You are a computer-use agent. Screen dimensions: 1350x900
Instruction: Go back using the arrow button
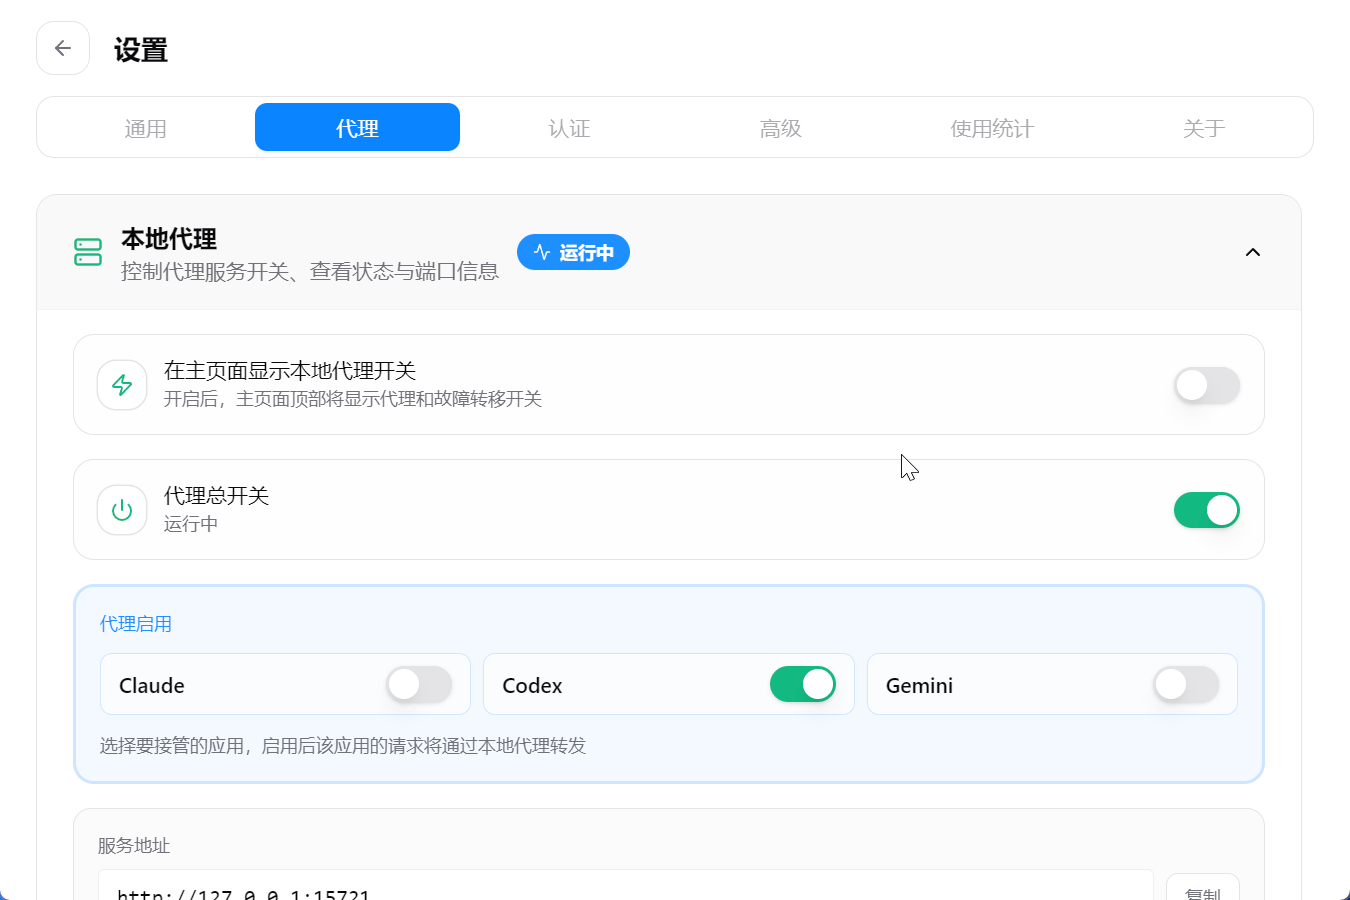(x=63, y=48)
